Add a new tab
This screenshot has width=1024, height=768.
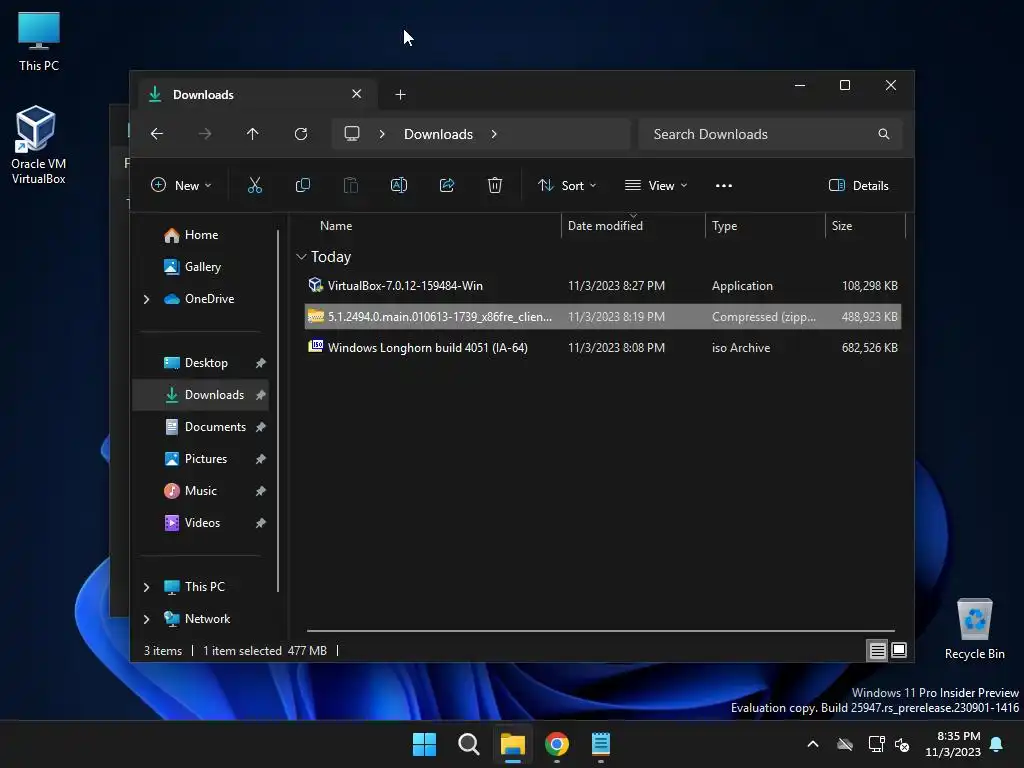coord(400,95)
